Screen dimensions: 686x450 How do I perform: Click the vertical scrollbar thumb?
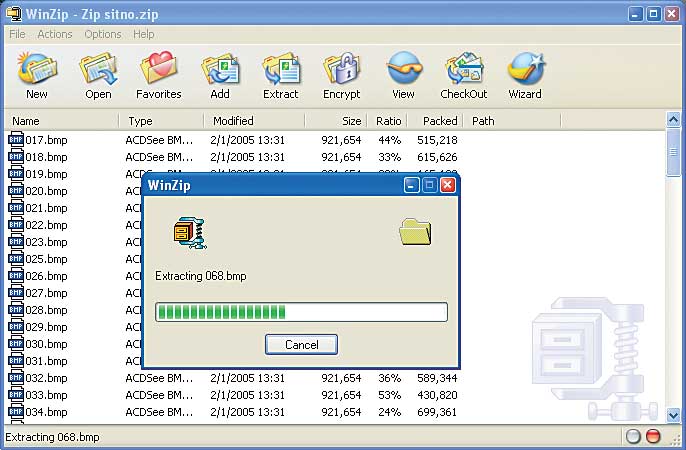tap(673, 152)
